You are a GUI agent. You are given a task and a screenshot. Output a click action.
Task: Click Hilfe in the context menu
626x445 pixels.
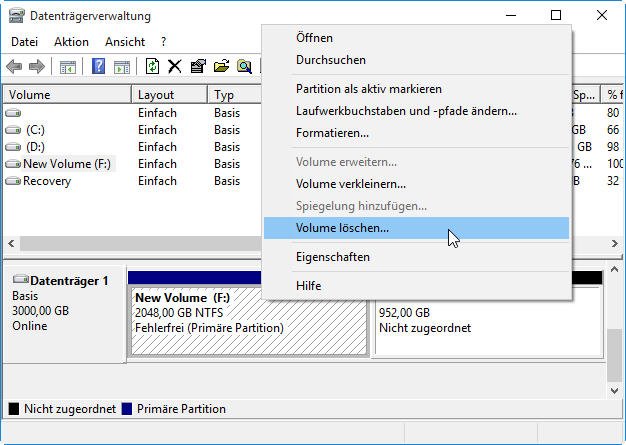[x=416, y=286]
